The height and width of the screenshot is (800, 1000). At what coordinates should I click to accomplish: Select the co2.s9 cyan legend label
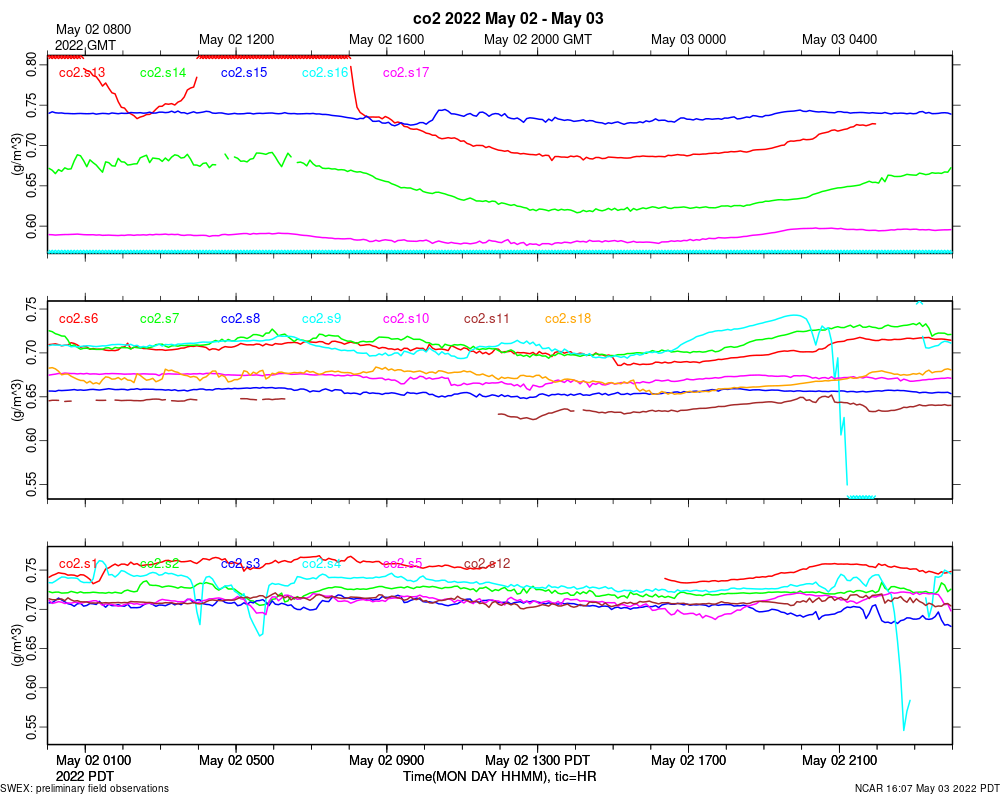point(321,318)
